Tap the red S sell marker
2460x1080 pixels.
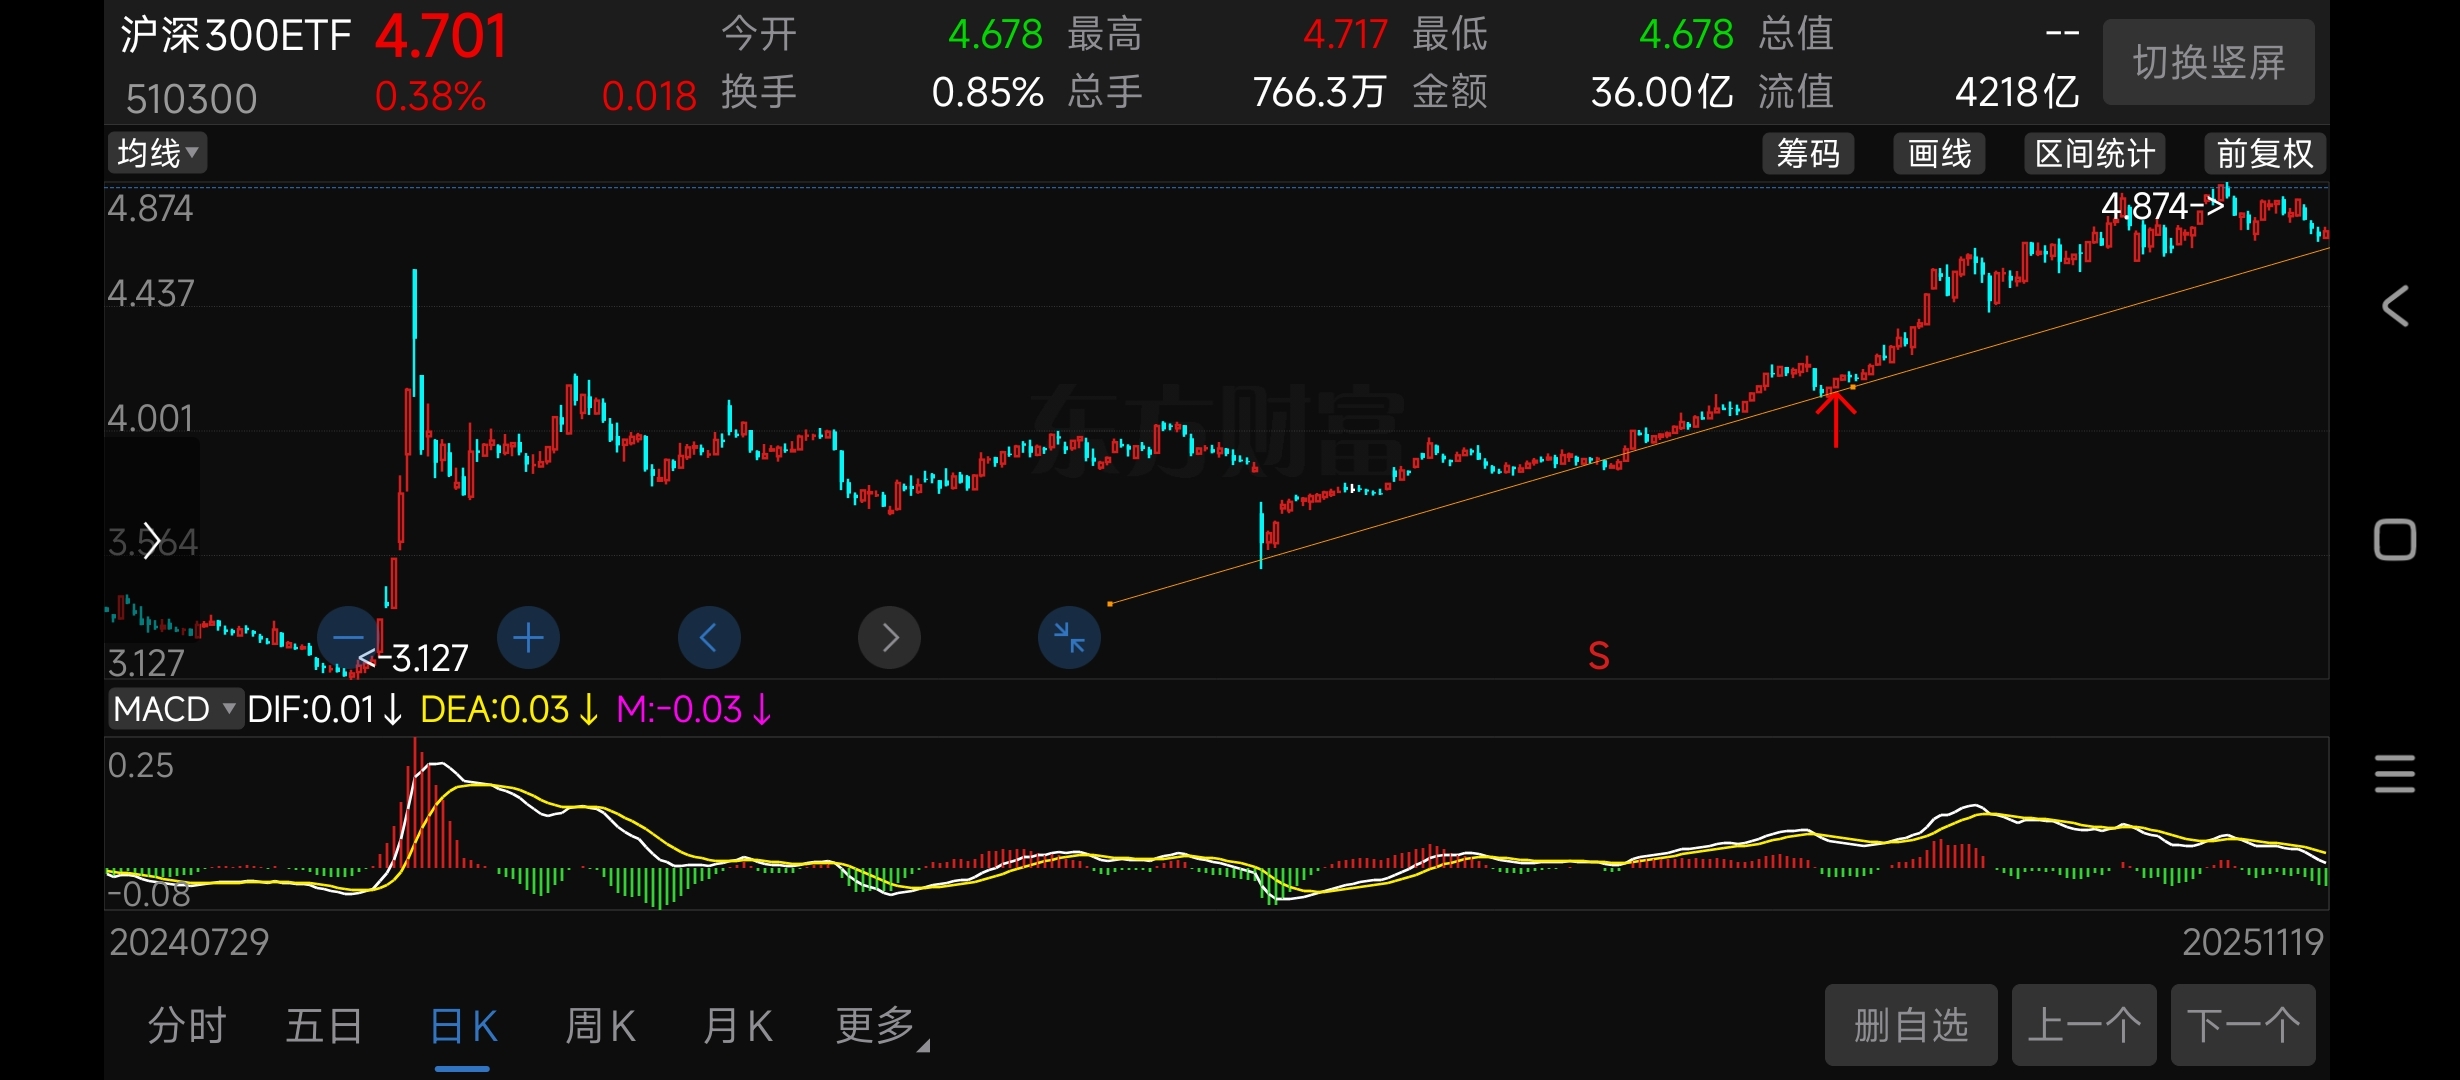click(x=1599, y=656)
